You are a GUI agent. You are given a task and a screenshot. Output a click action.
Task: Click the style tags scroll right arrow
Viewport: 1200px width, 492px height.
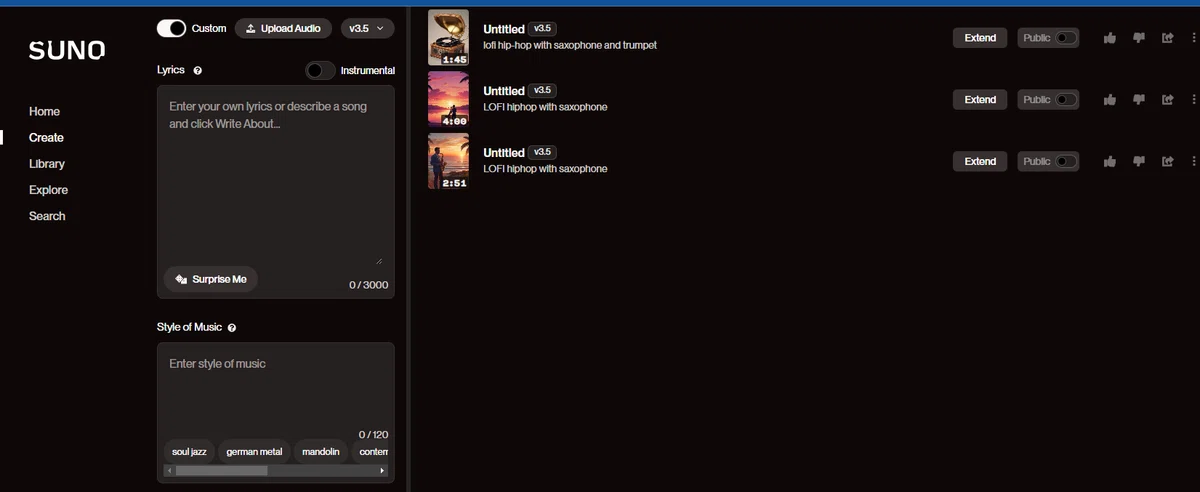pyautogui.click(x=382, y=470)
